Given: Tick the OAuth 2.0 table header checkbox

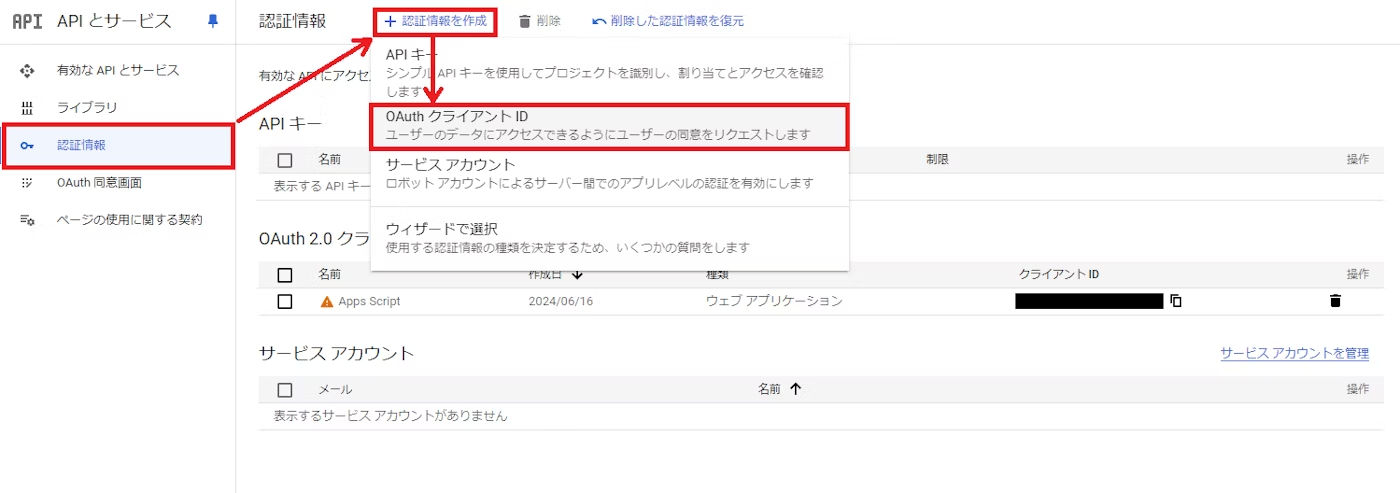Looking at the screenshot, I should (x=285, y=275).
